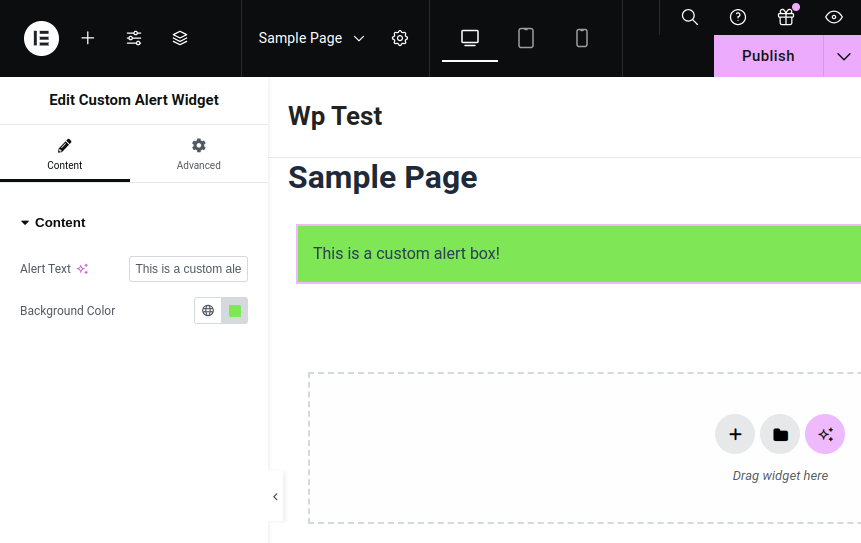Click the Publish button
861x543 pixels.
coord(768,56)
